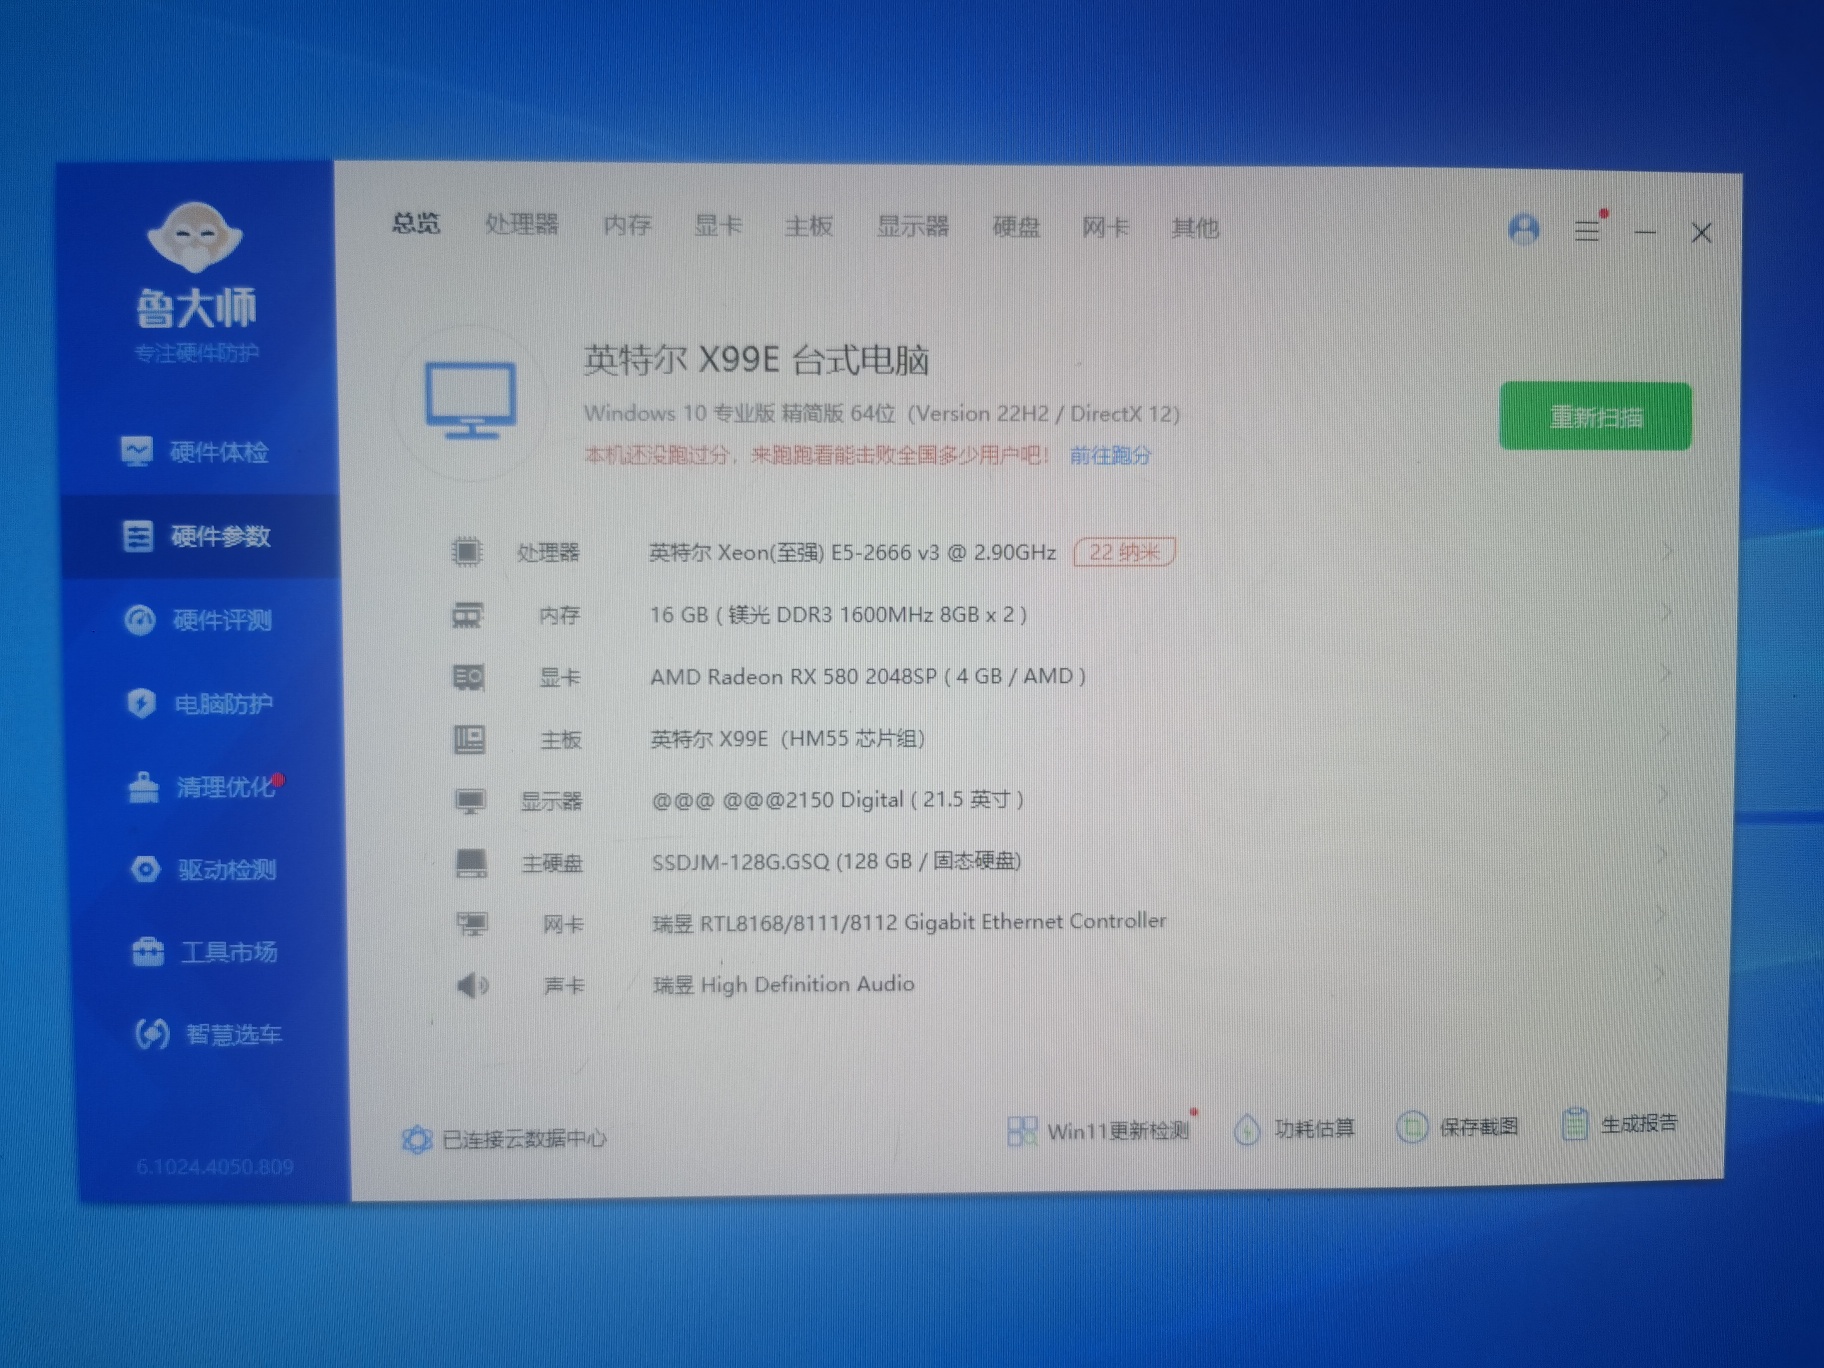
Task: Click 生成报告 generate report button
Action: tap(1620, 1125)
